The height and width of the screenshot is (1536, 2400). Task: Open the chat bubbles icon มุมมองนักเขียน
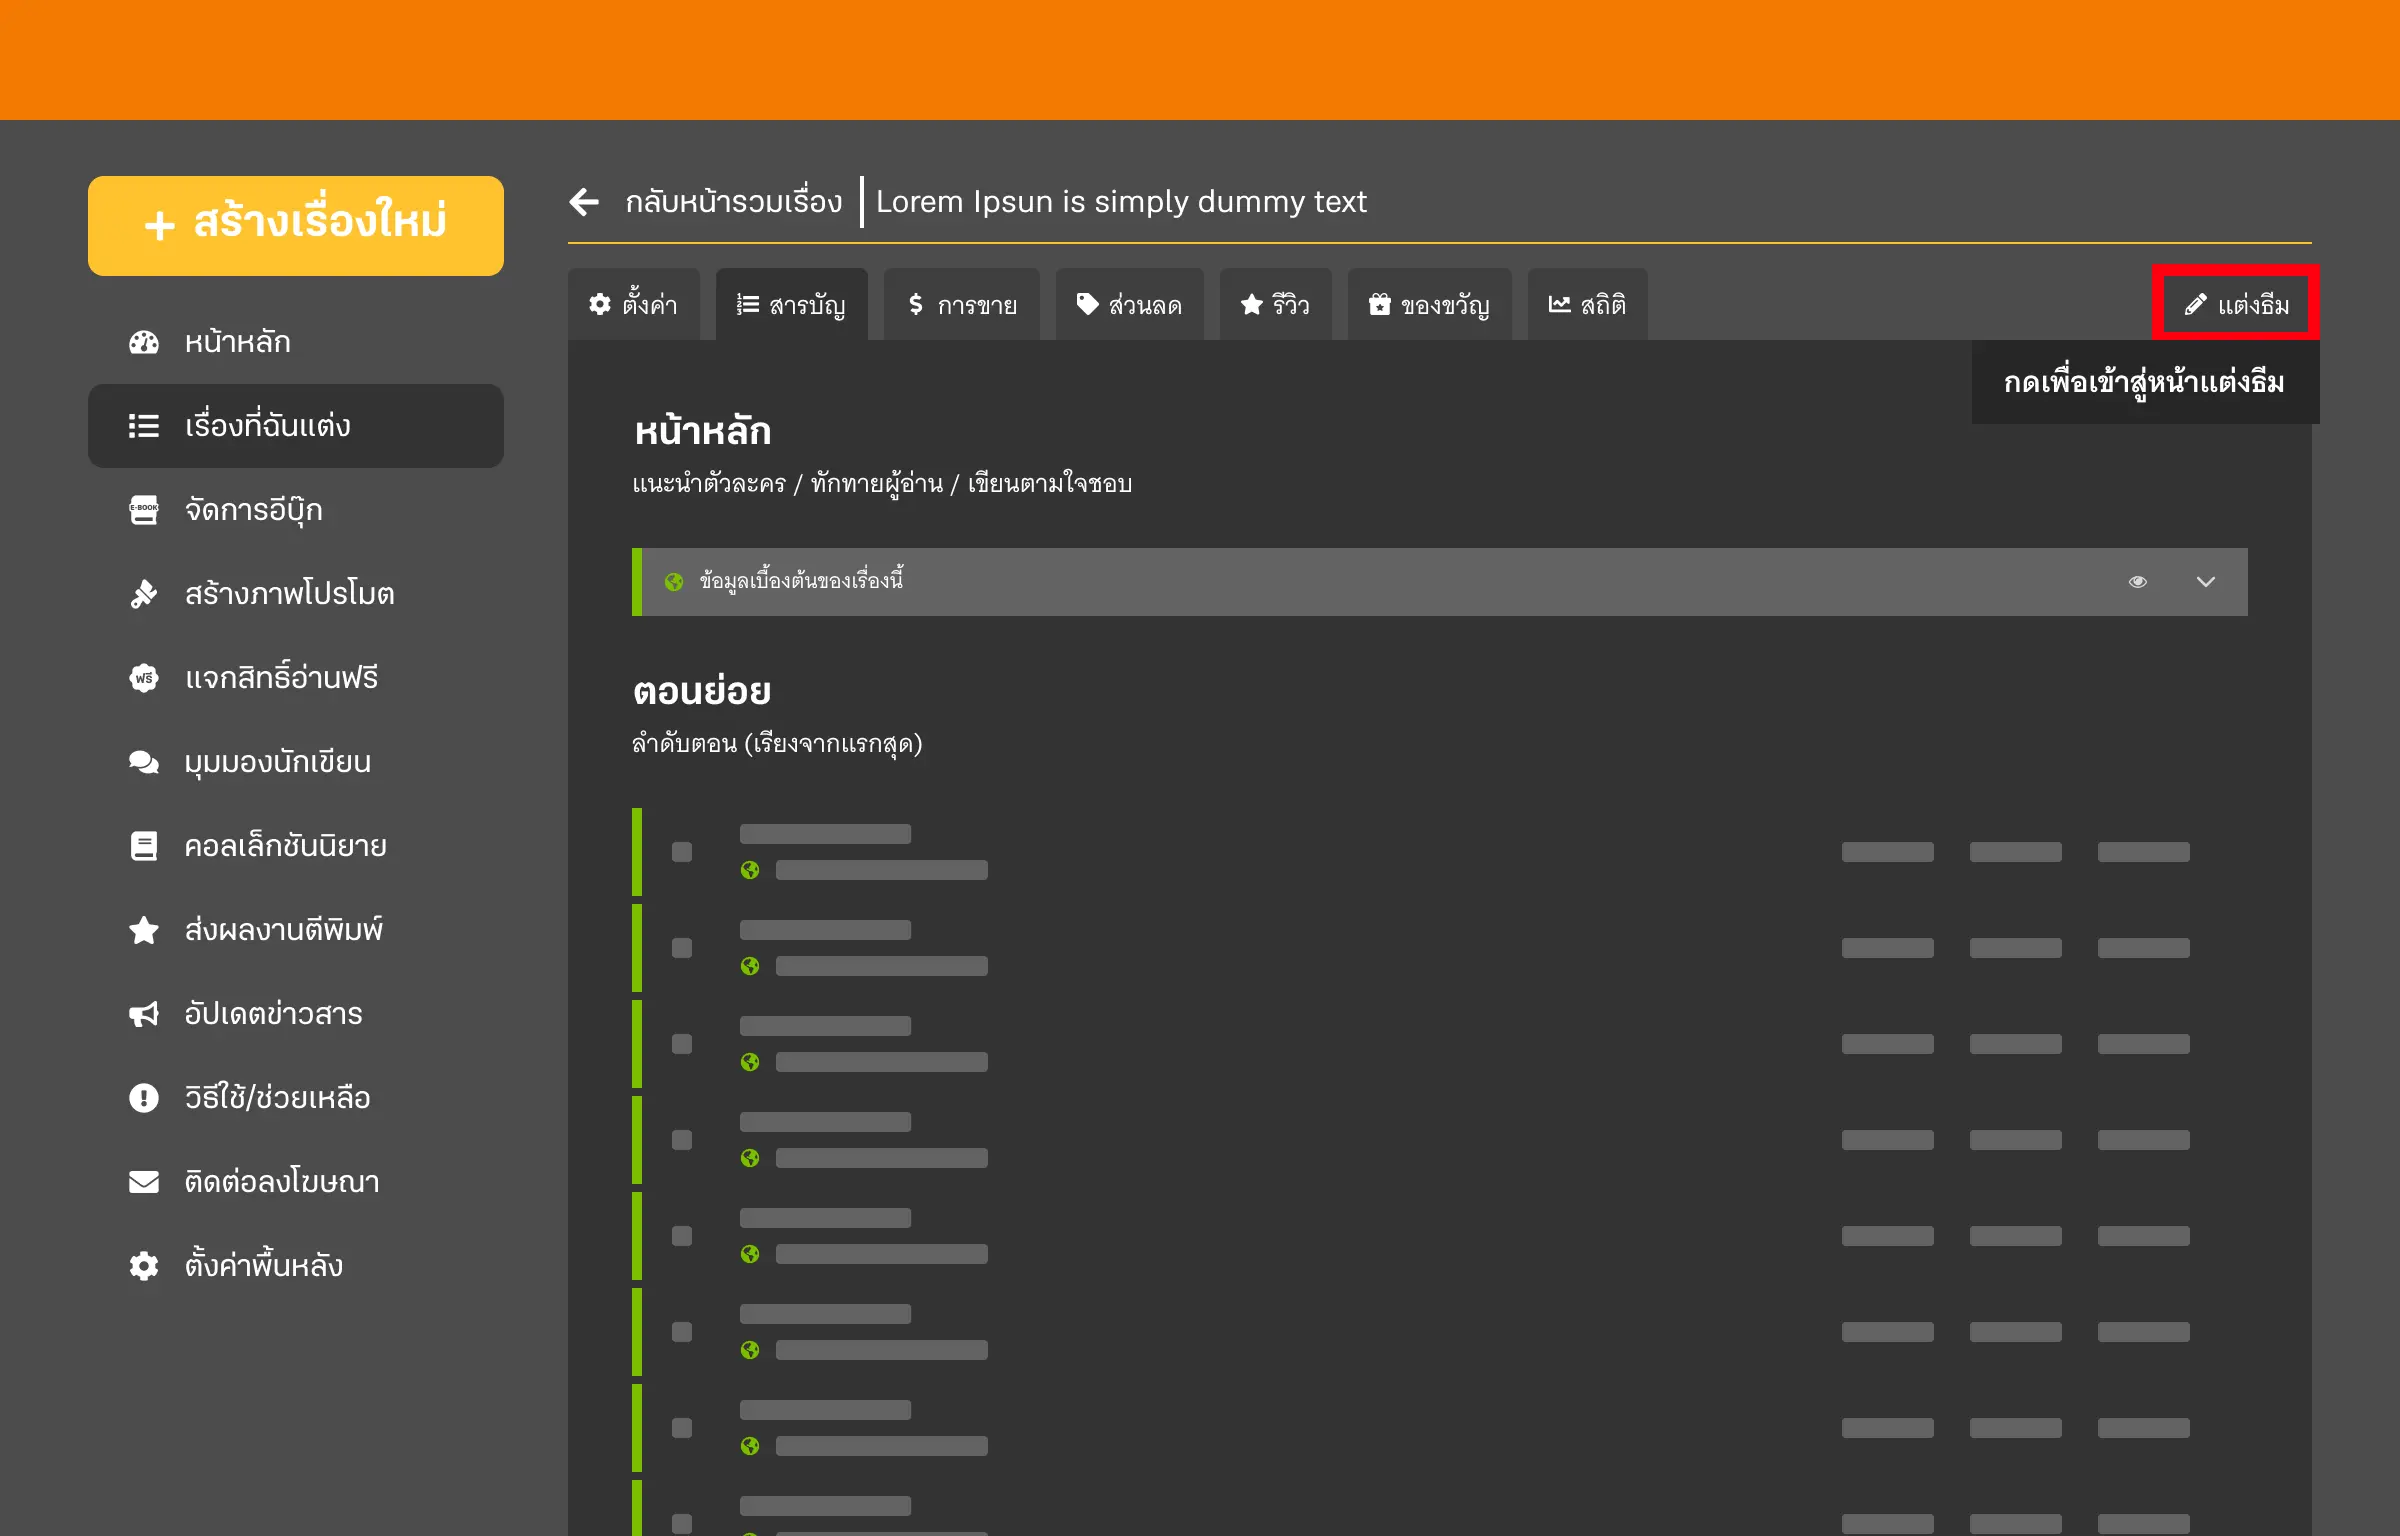(144, 762)
